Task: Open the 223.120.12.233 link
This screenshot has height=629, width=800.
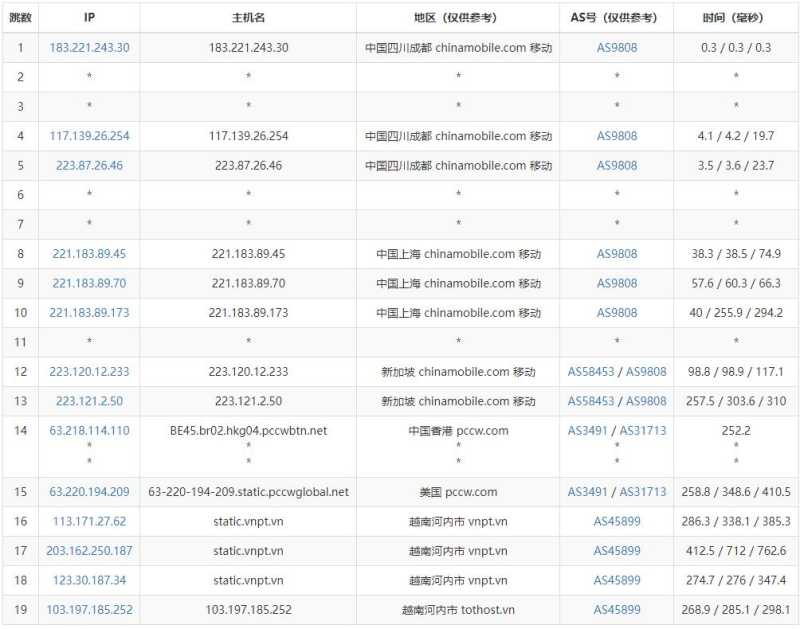Action: tap(89, 372)
